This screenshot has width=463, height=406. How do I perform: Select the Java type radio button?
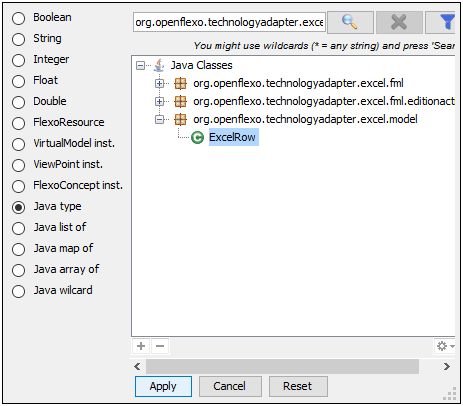point(18,207)
